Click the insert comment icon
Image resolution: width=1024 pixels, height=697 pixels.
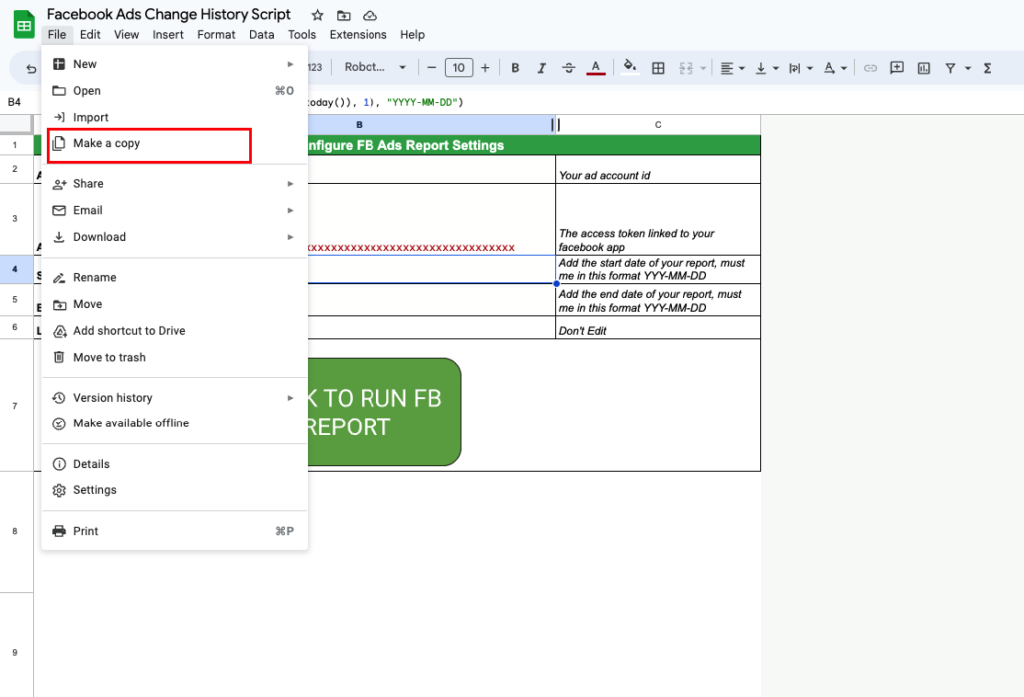click(897, 68)
